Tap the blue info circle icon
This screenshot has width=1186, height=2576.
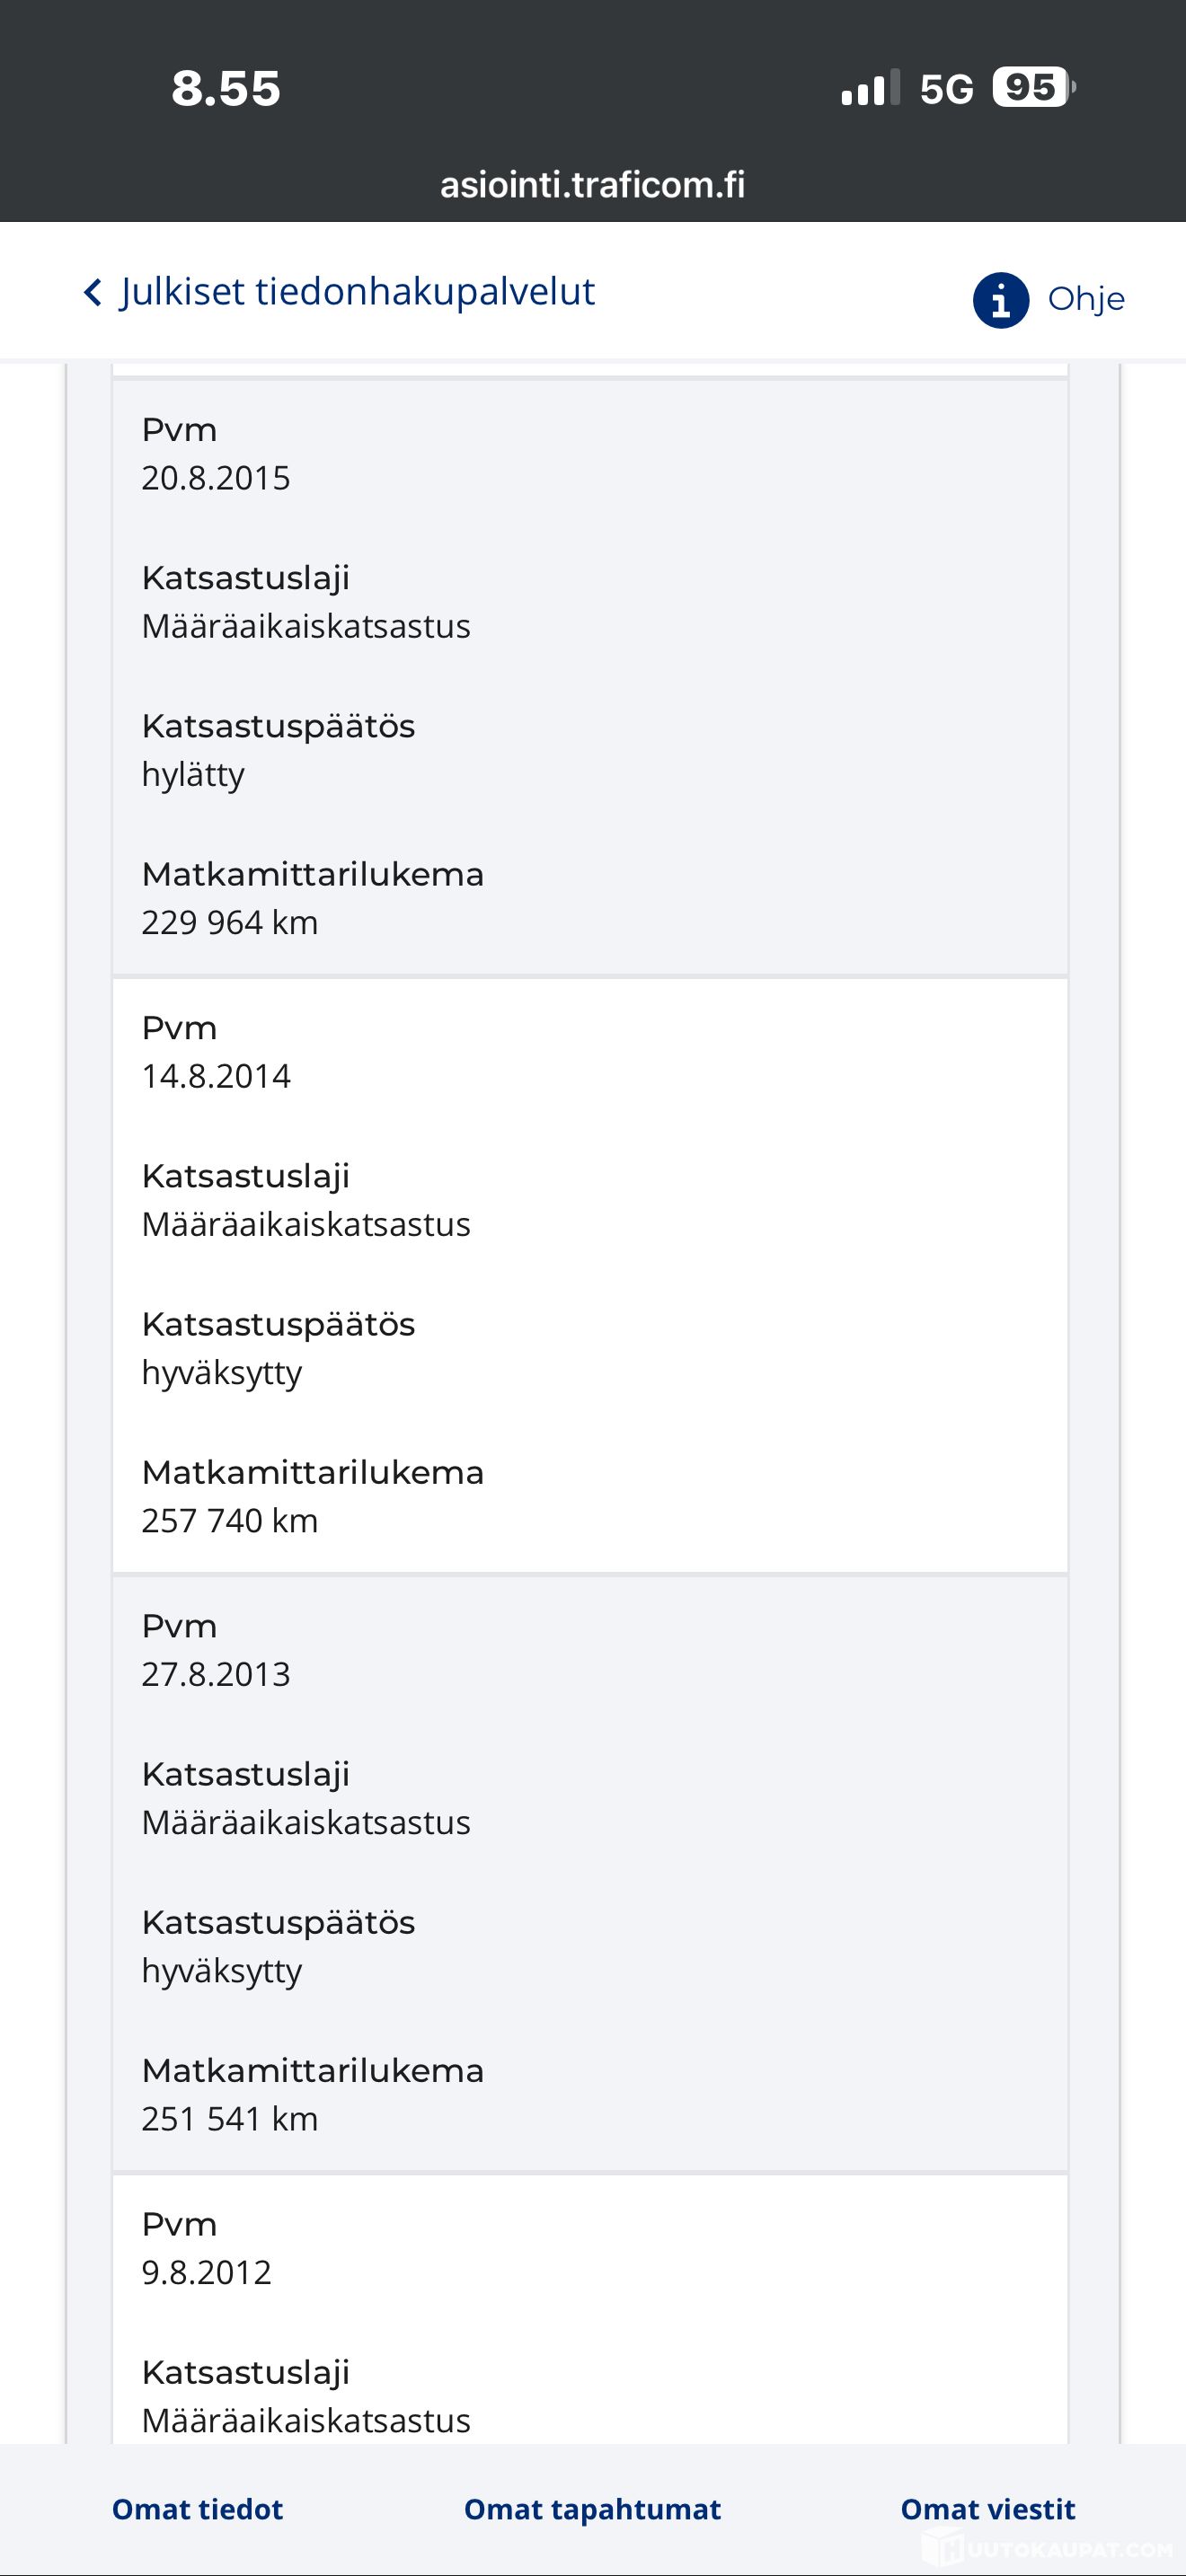coord(1000,300)
